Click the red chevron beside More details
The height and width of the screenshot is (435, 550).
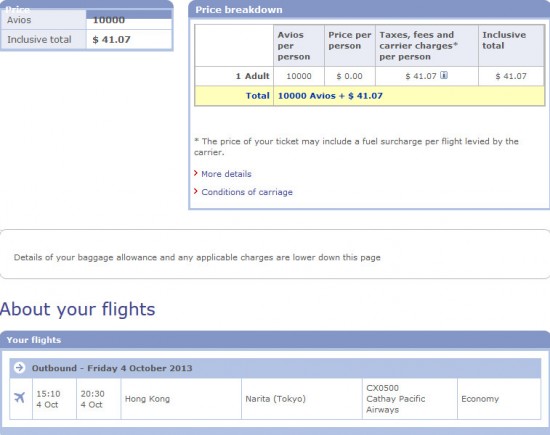click(196, 173)
